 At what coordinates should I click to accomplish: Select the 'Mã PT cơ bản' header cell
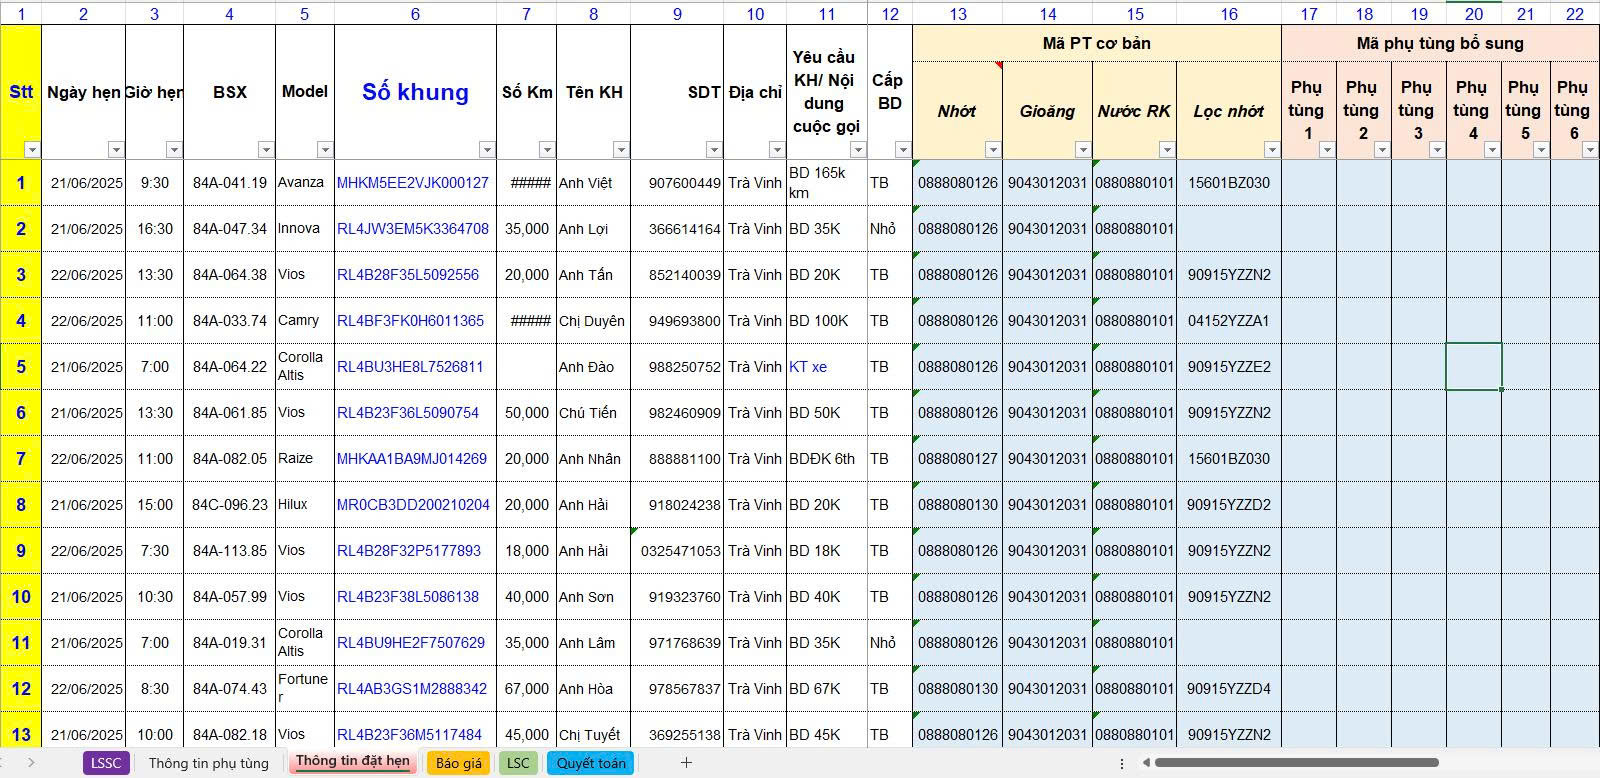point(1096,43)
